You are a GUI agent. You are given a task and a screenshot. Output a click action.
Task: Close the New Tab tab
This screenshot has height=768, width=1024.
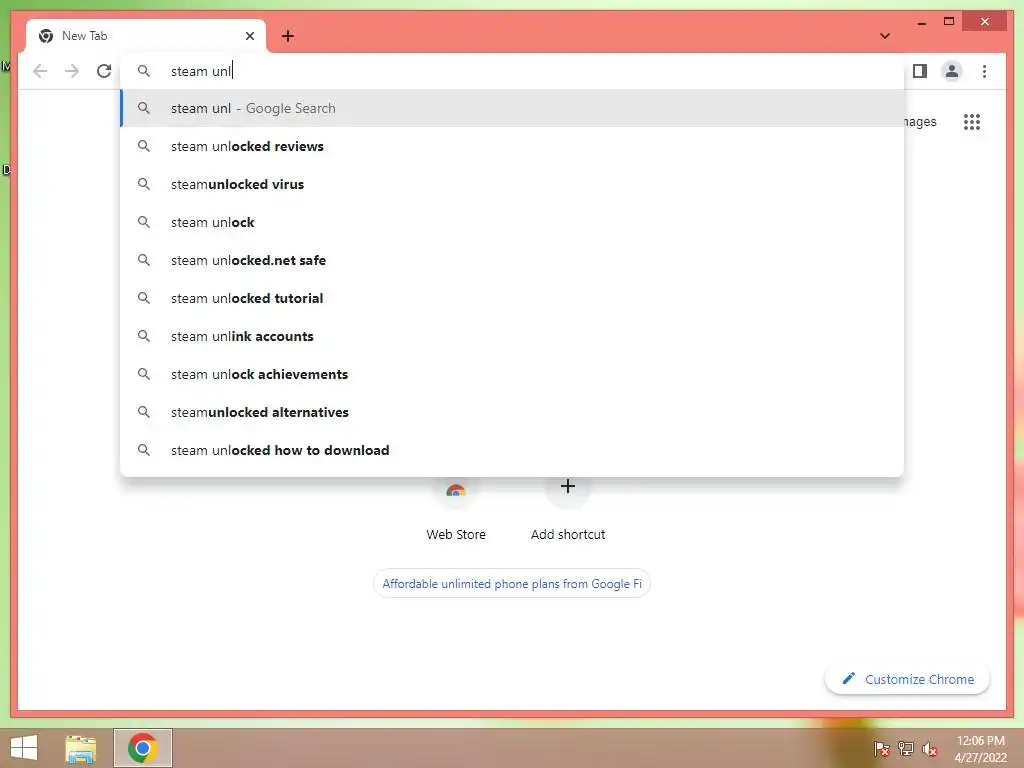(x=249, y=36)
